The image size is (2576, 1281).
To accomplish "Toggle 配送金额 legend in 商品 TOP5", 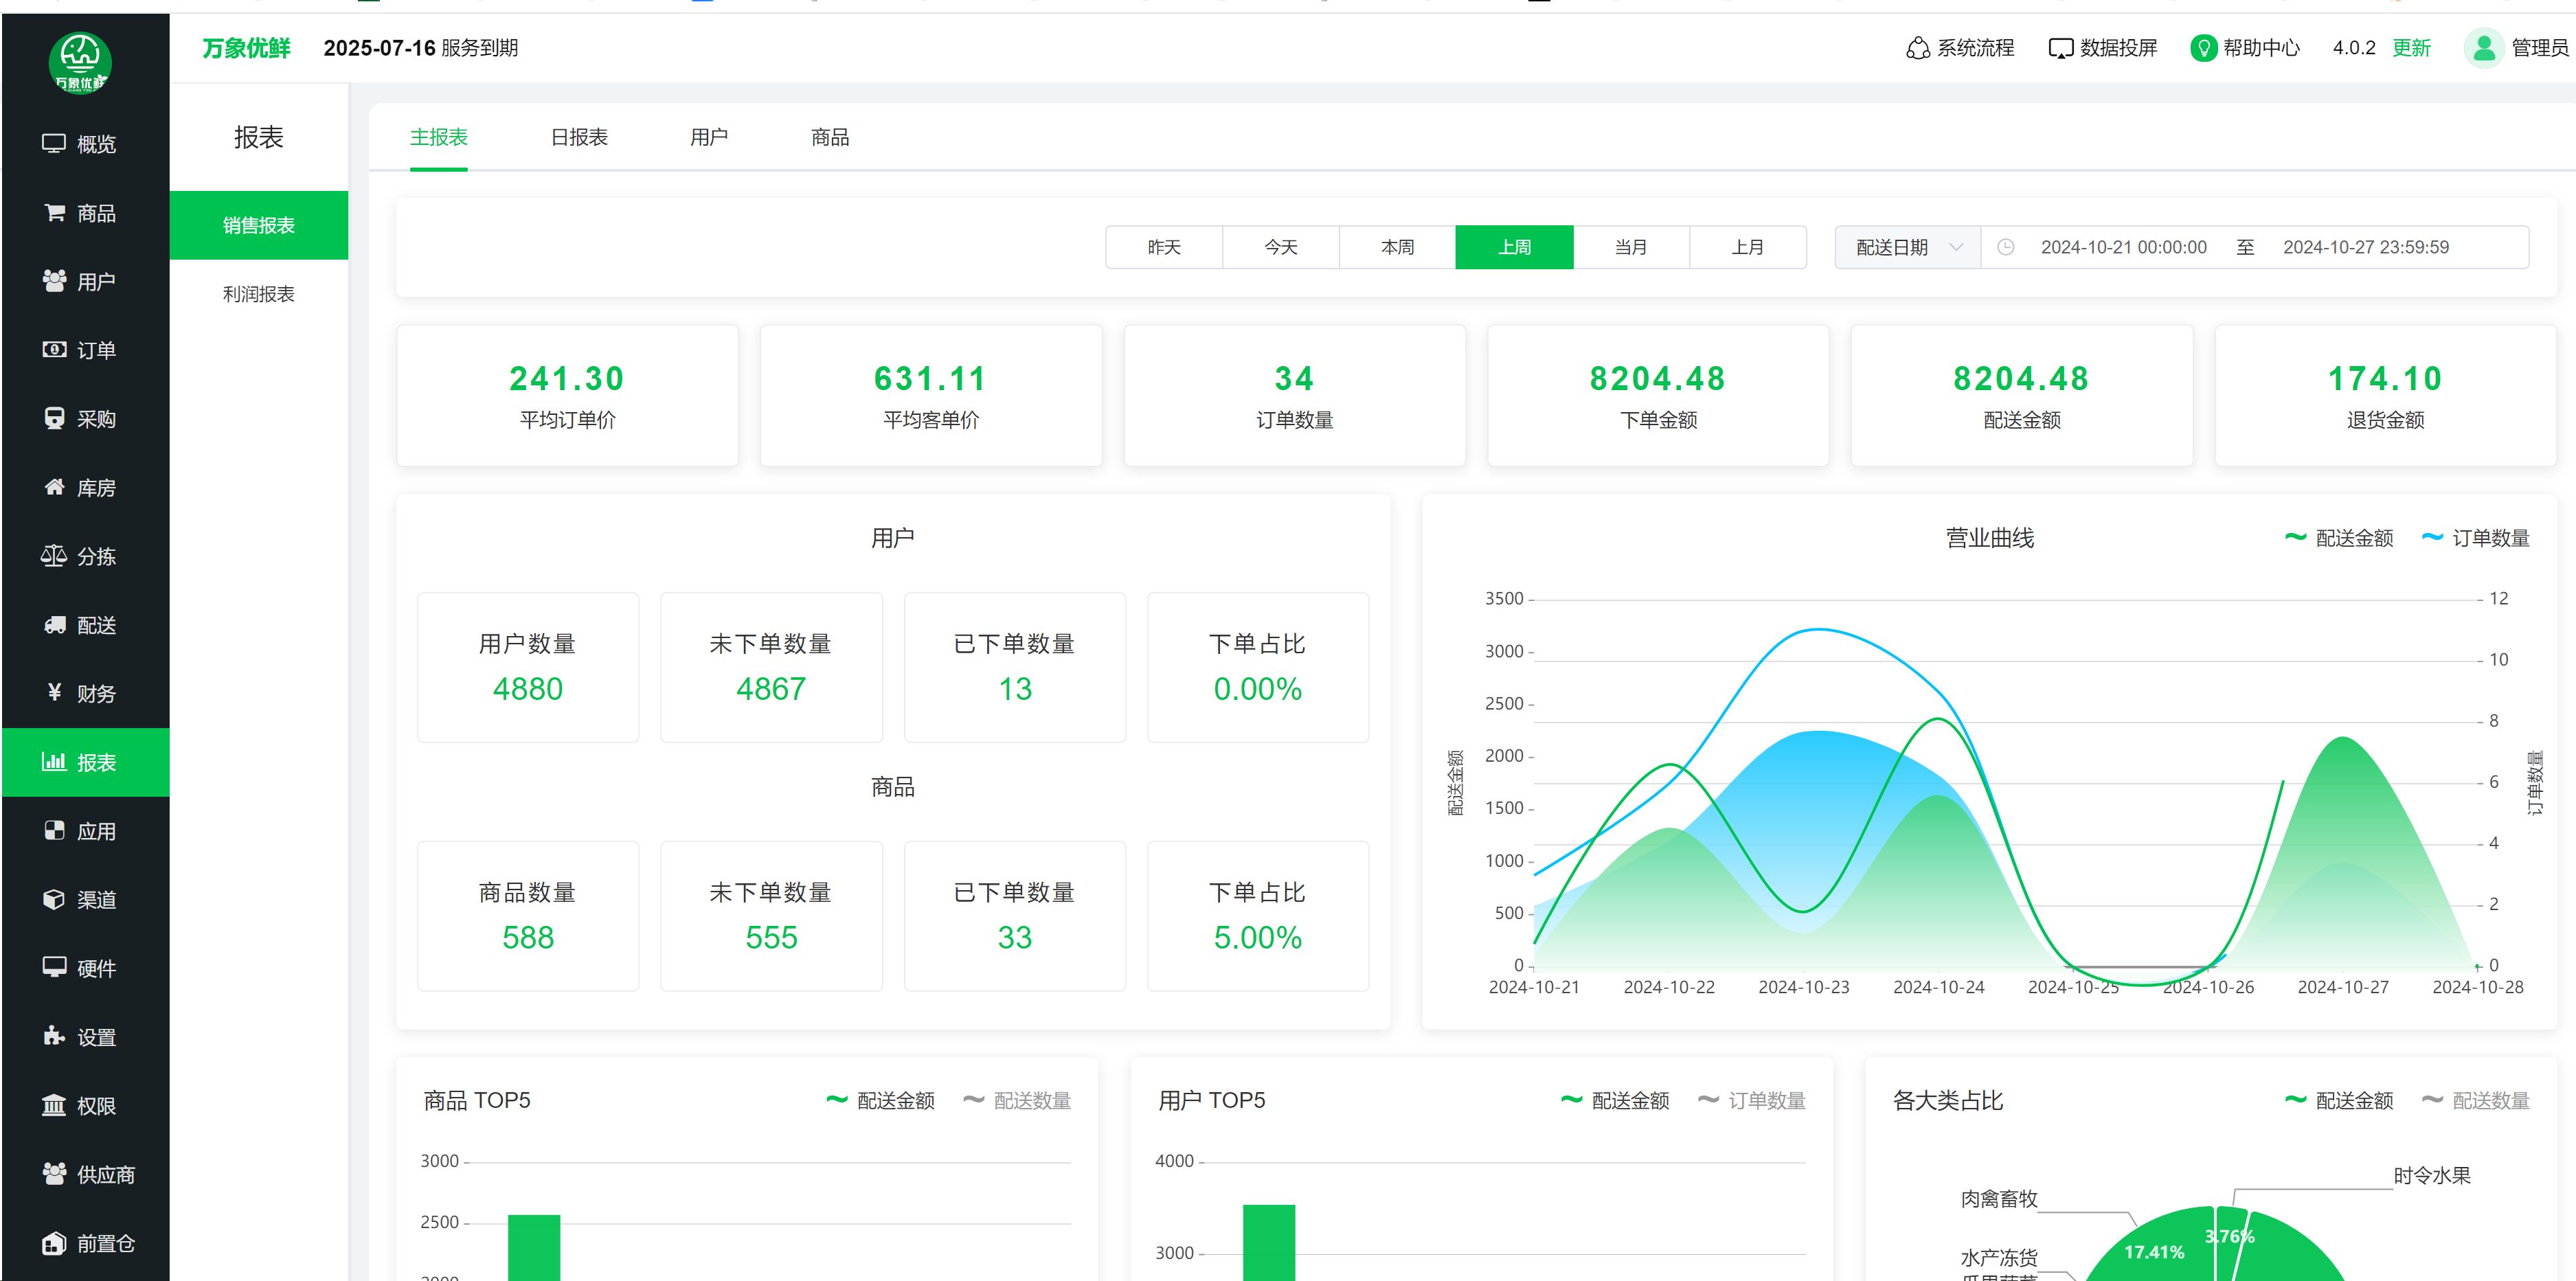I will point(880,1100).
